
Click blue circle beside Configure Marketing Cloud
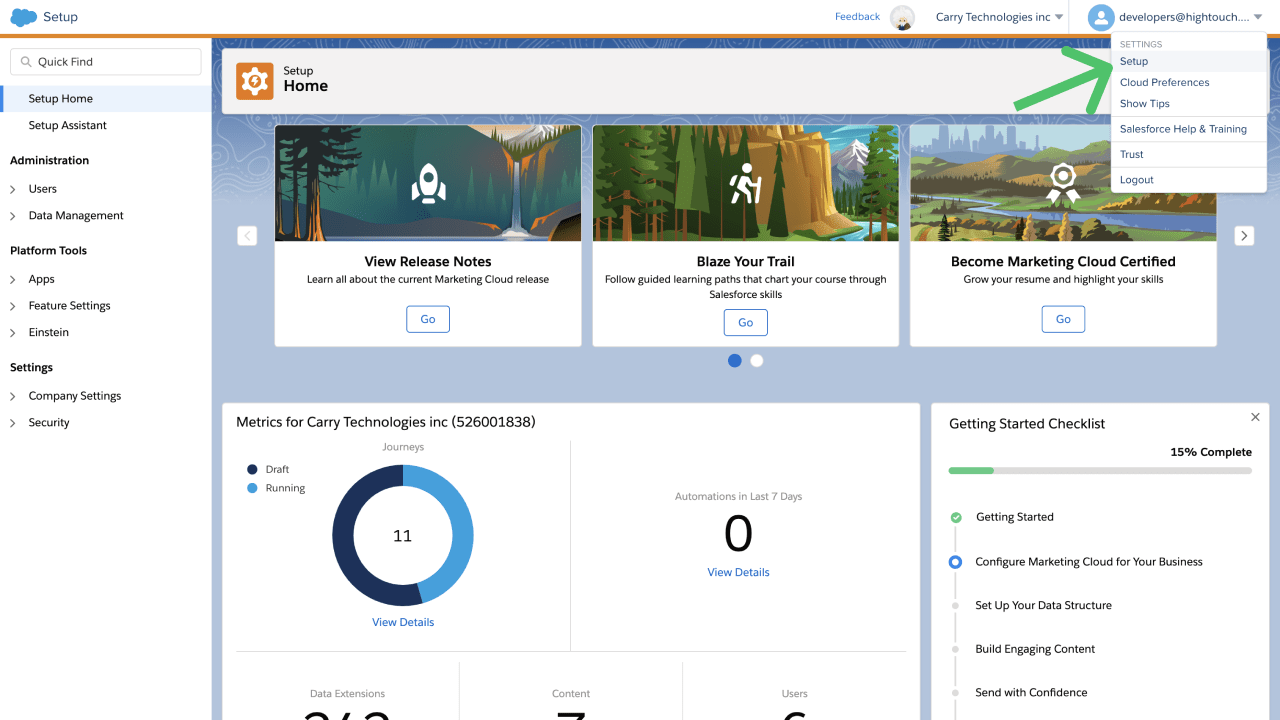[x=956, y=562]
